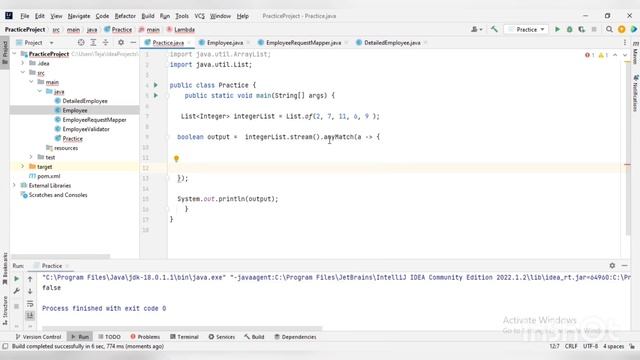The height and width of the screenshot is (360, 640).
Task: Click the locate file target icon
Action: coord(81,42)
